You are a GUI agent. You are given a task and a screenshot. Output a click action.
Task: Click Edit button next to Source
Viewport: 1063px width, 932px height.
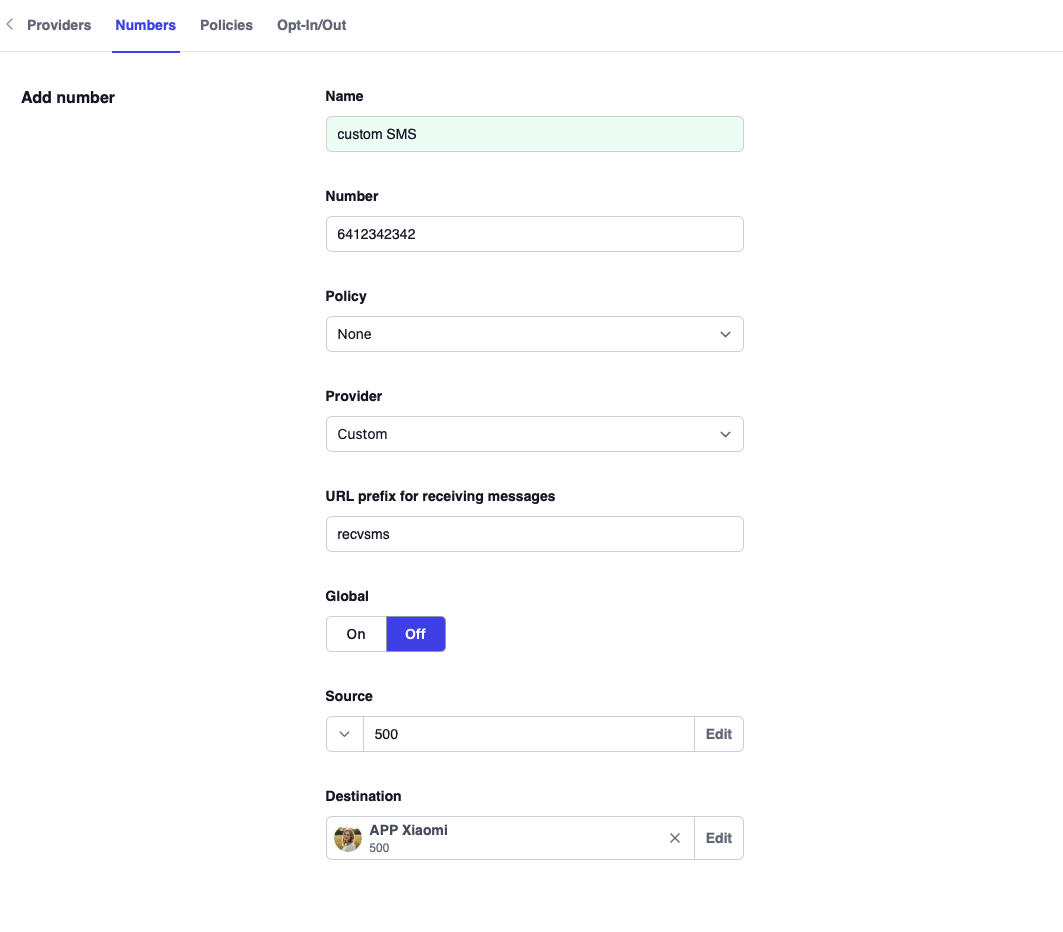(x=719, y=734)
